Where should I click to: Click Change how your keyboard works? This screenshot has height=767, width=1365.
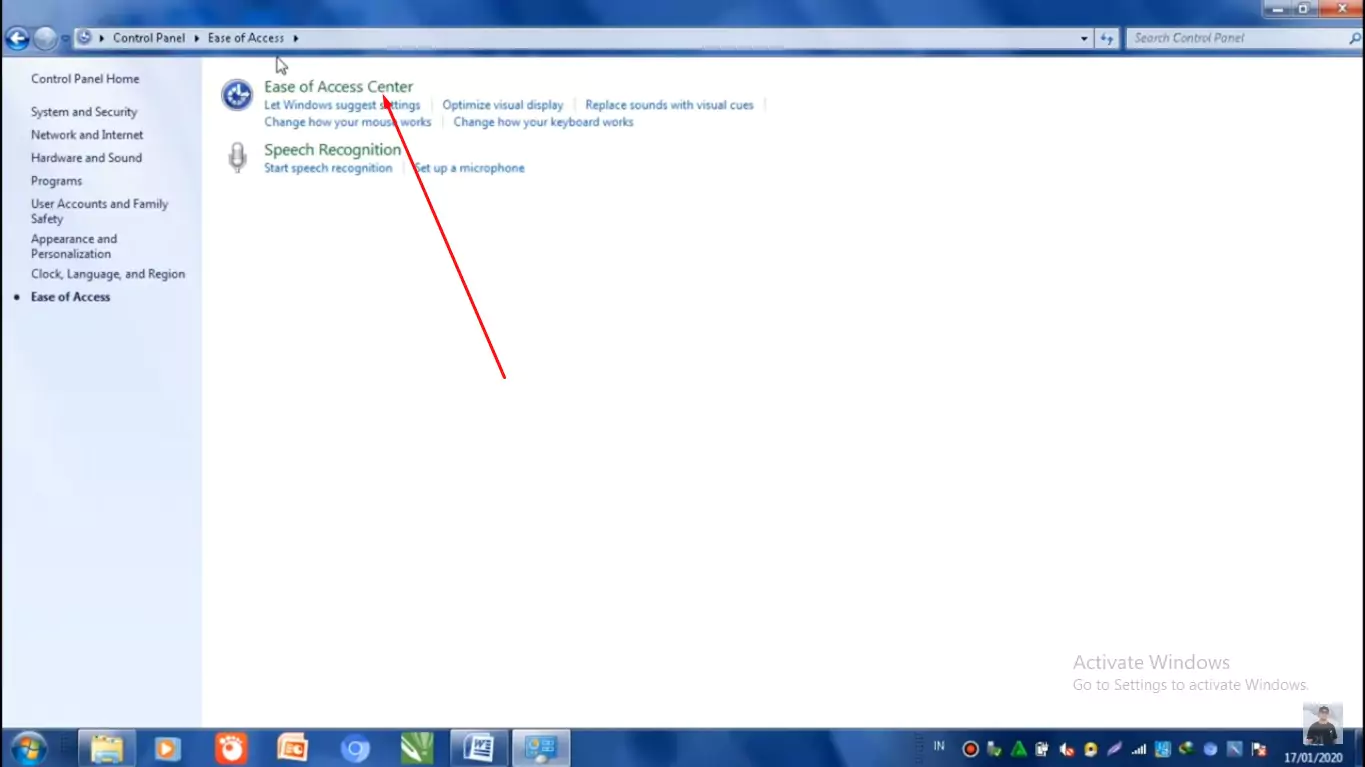pos(543,122)
